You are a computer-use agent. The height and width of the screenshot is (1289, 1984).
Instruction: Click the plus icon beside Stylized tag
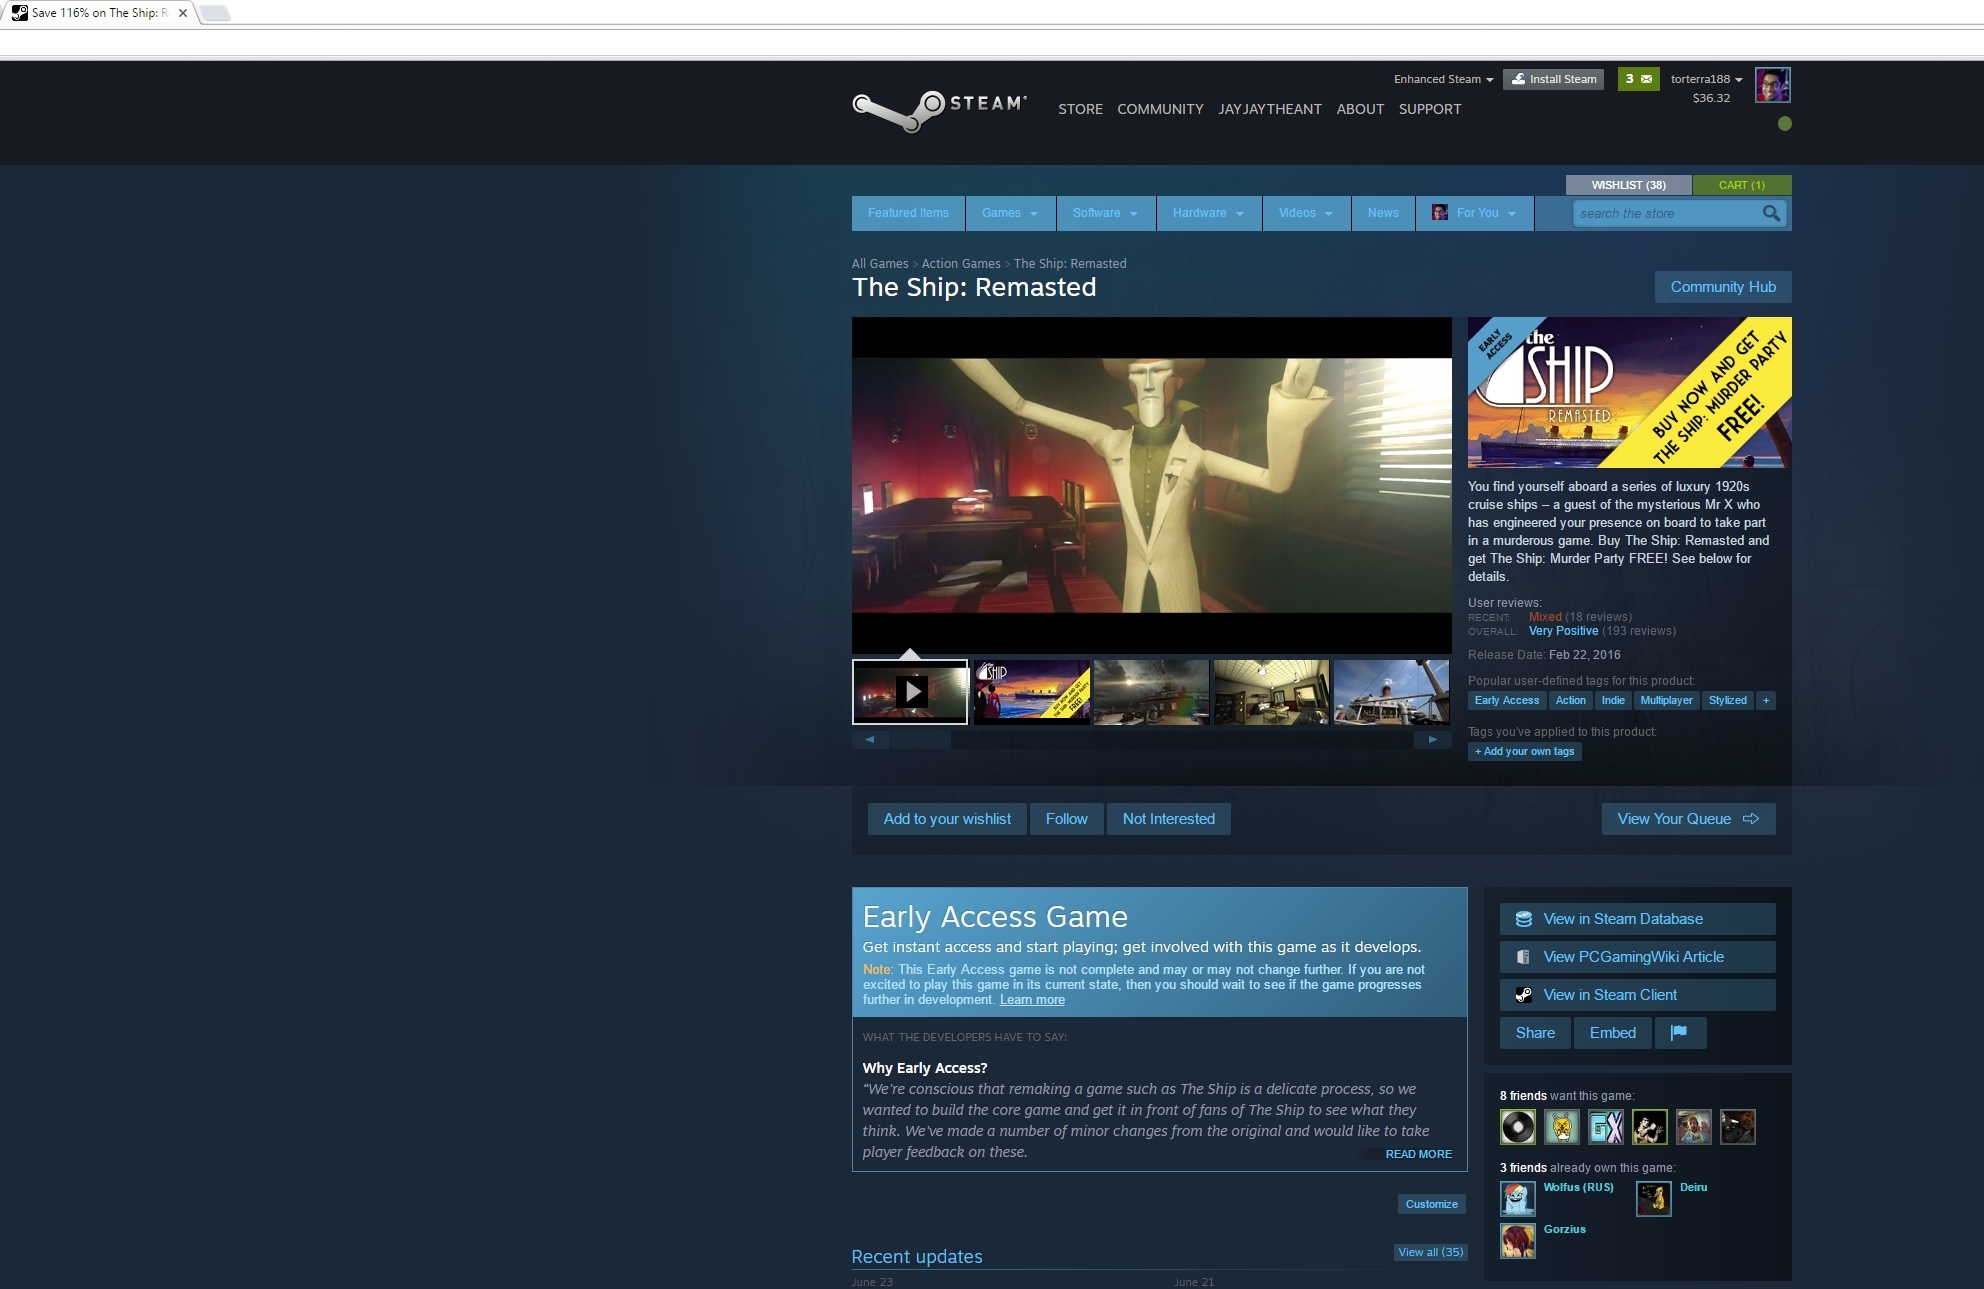(x=1766, y=700)
